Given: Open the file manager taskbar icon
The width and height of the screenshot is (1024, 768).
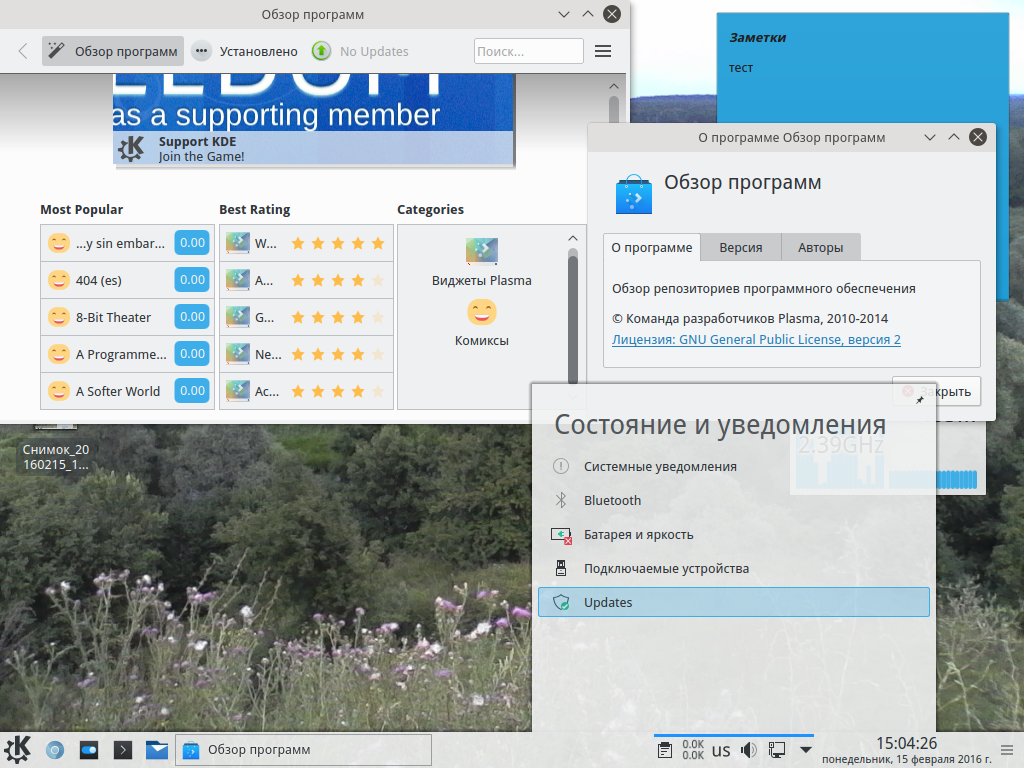Looking at the screenshot, I should 157,750.
